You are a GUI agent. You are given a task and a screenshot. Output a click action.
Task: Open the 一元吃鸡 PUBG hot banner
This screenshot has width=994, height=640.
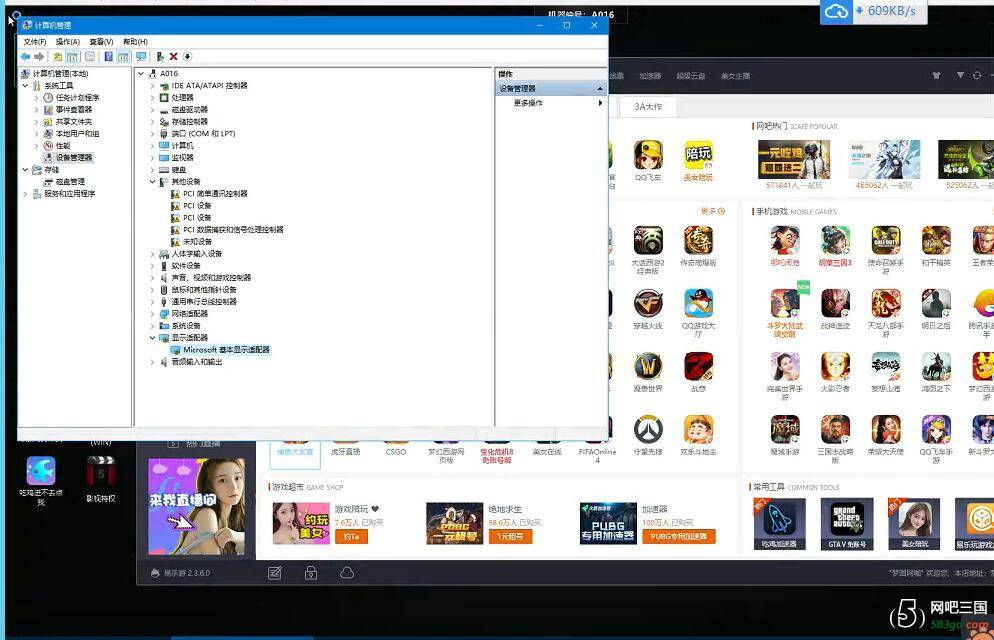tap(794, 159)
